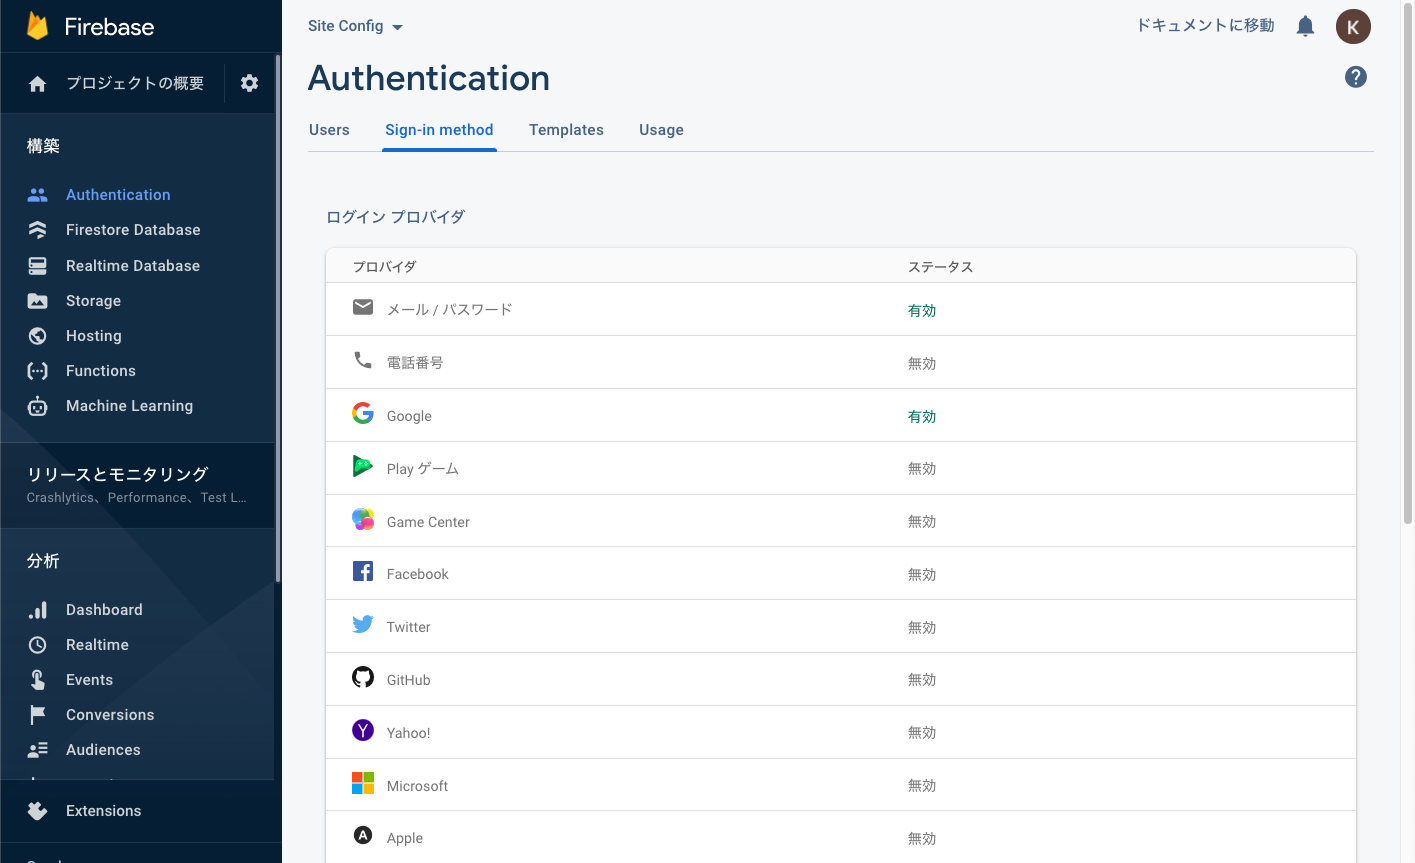
Task: Go to Hosting in sidebar
Action: click(x=94, y=336)
